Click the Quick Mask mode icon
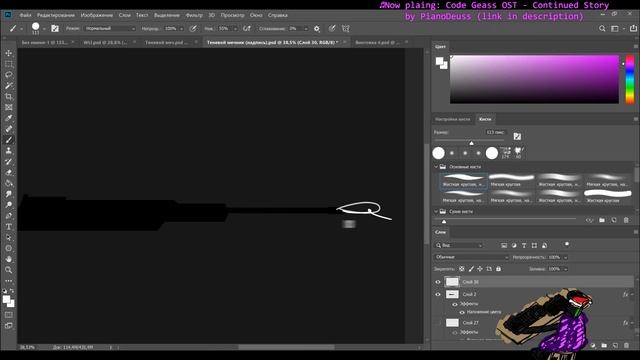Viewport: 640px width, 360px height. [9, 315]
